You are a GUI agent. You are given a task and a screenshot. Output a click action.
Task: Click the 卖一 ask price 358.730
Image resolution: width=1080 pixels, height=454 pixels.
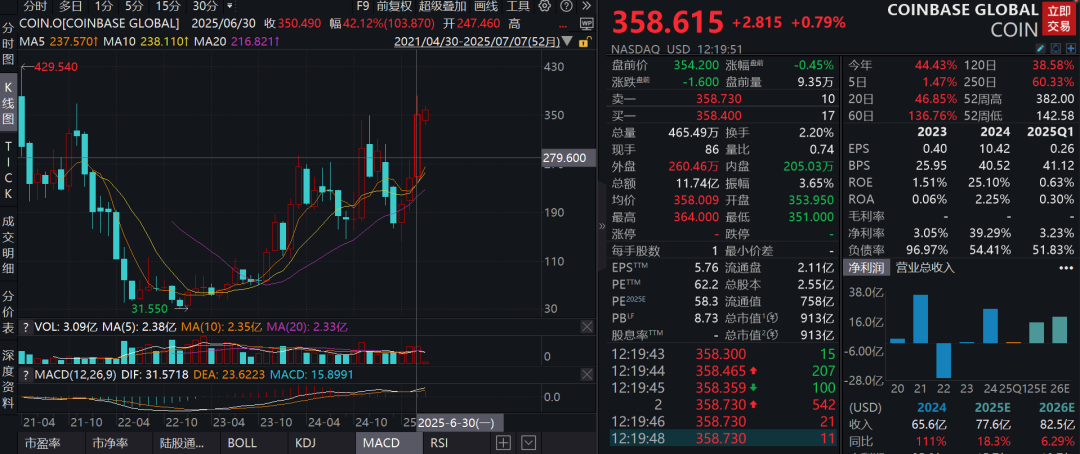pyautogui.click(x=719, y=99)
